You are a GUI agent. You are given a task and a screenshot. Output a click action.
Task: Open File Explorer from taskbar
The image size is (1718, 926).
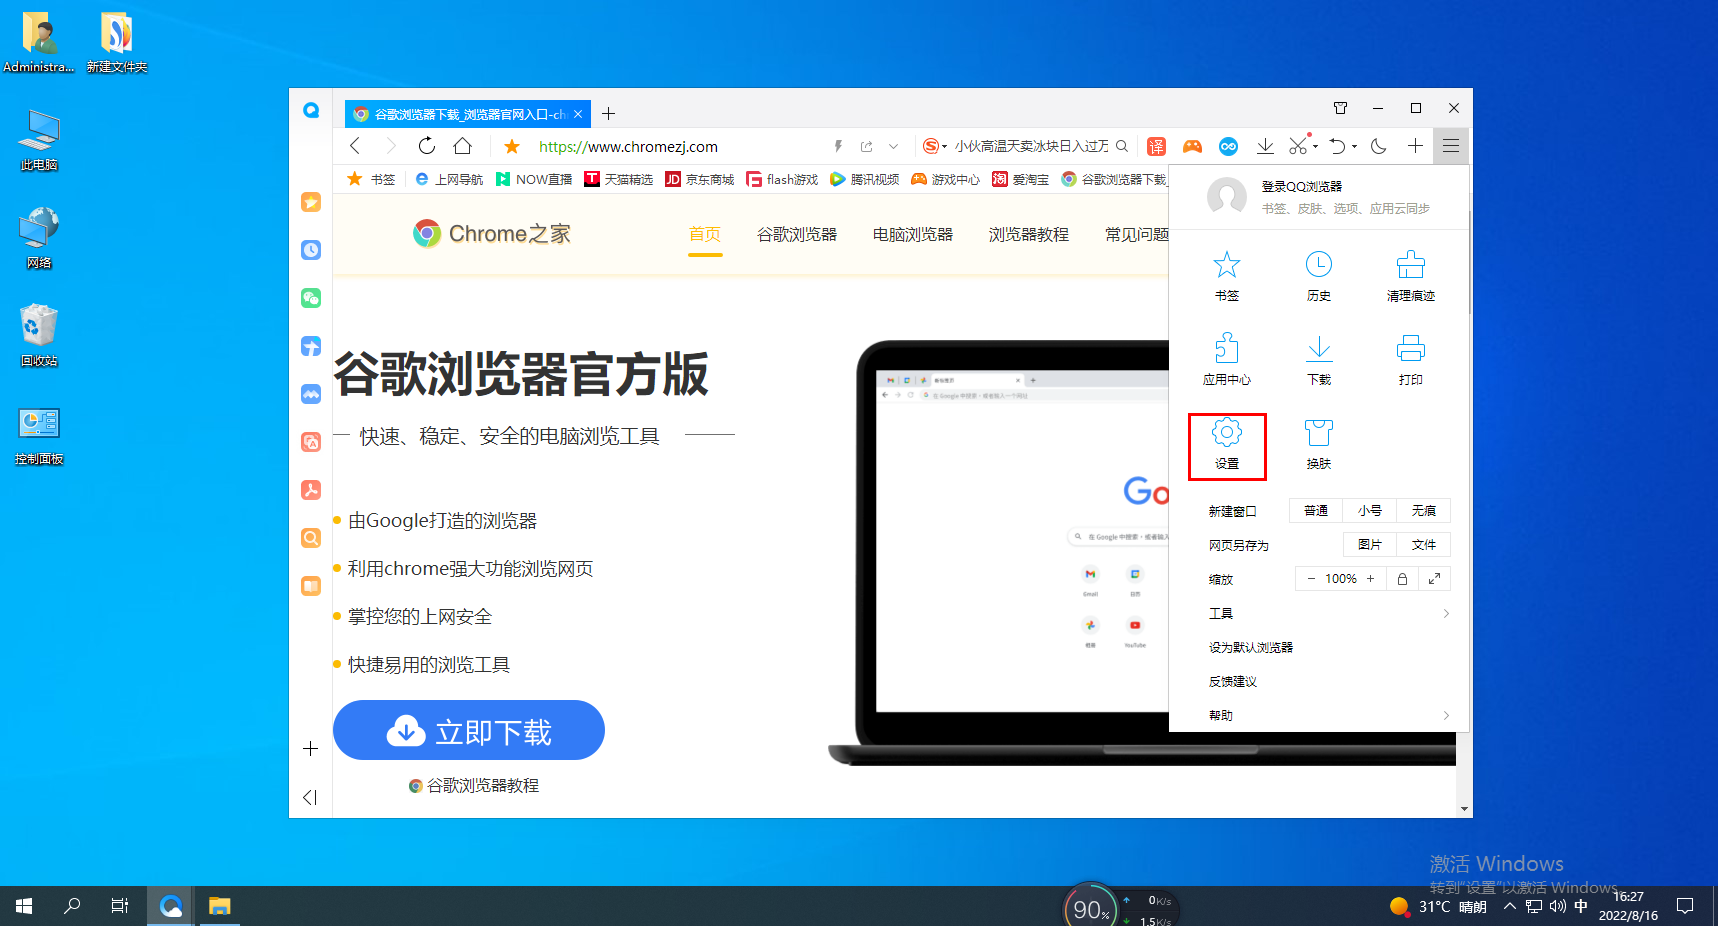(220, 906)
